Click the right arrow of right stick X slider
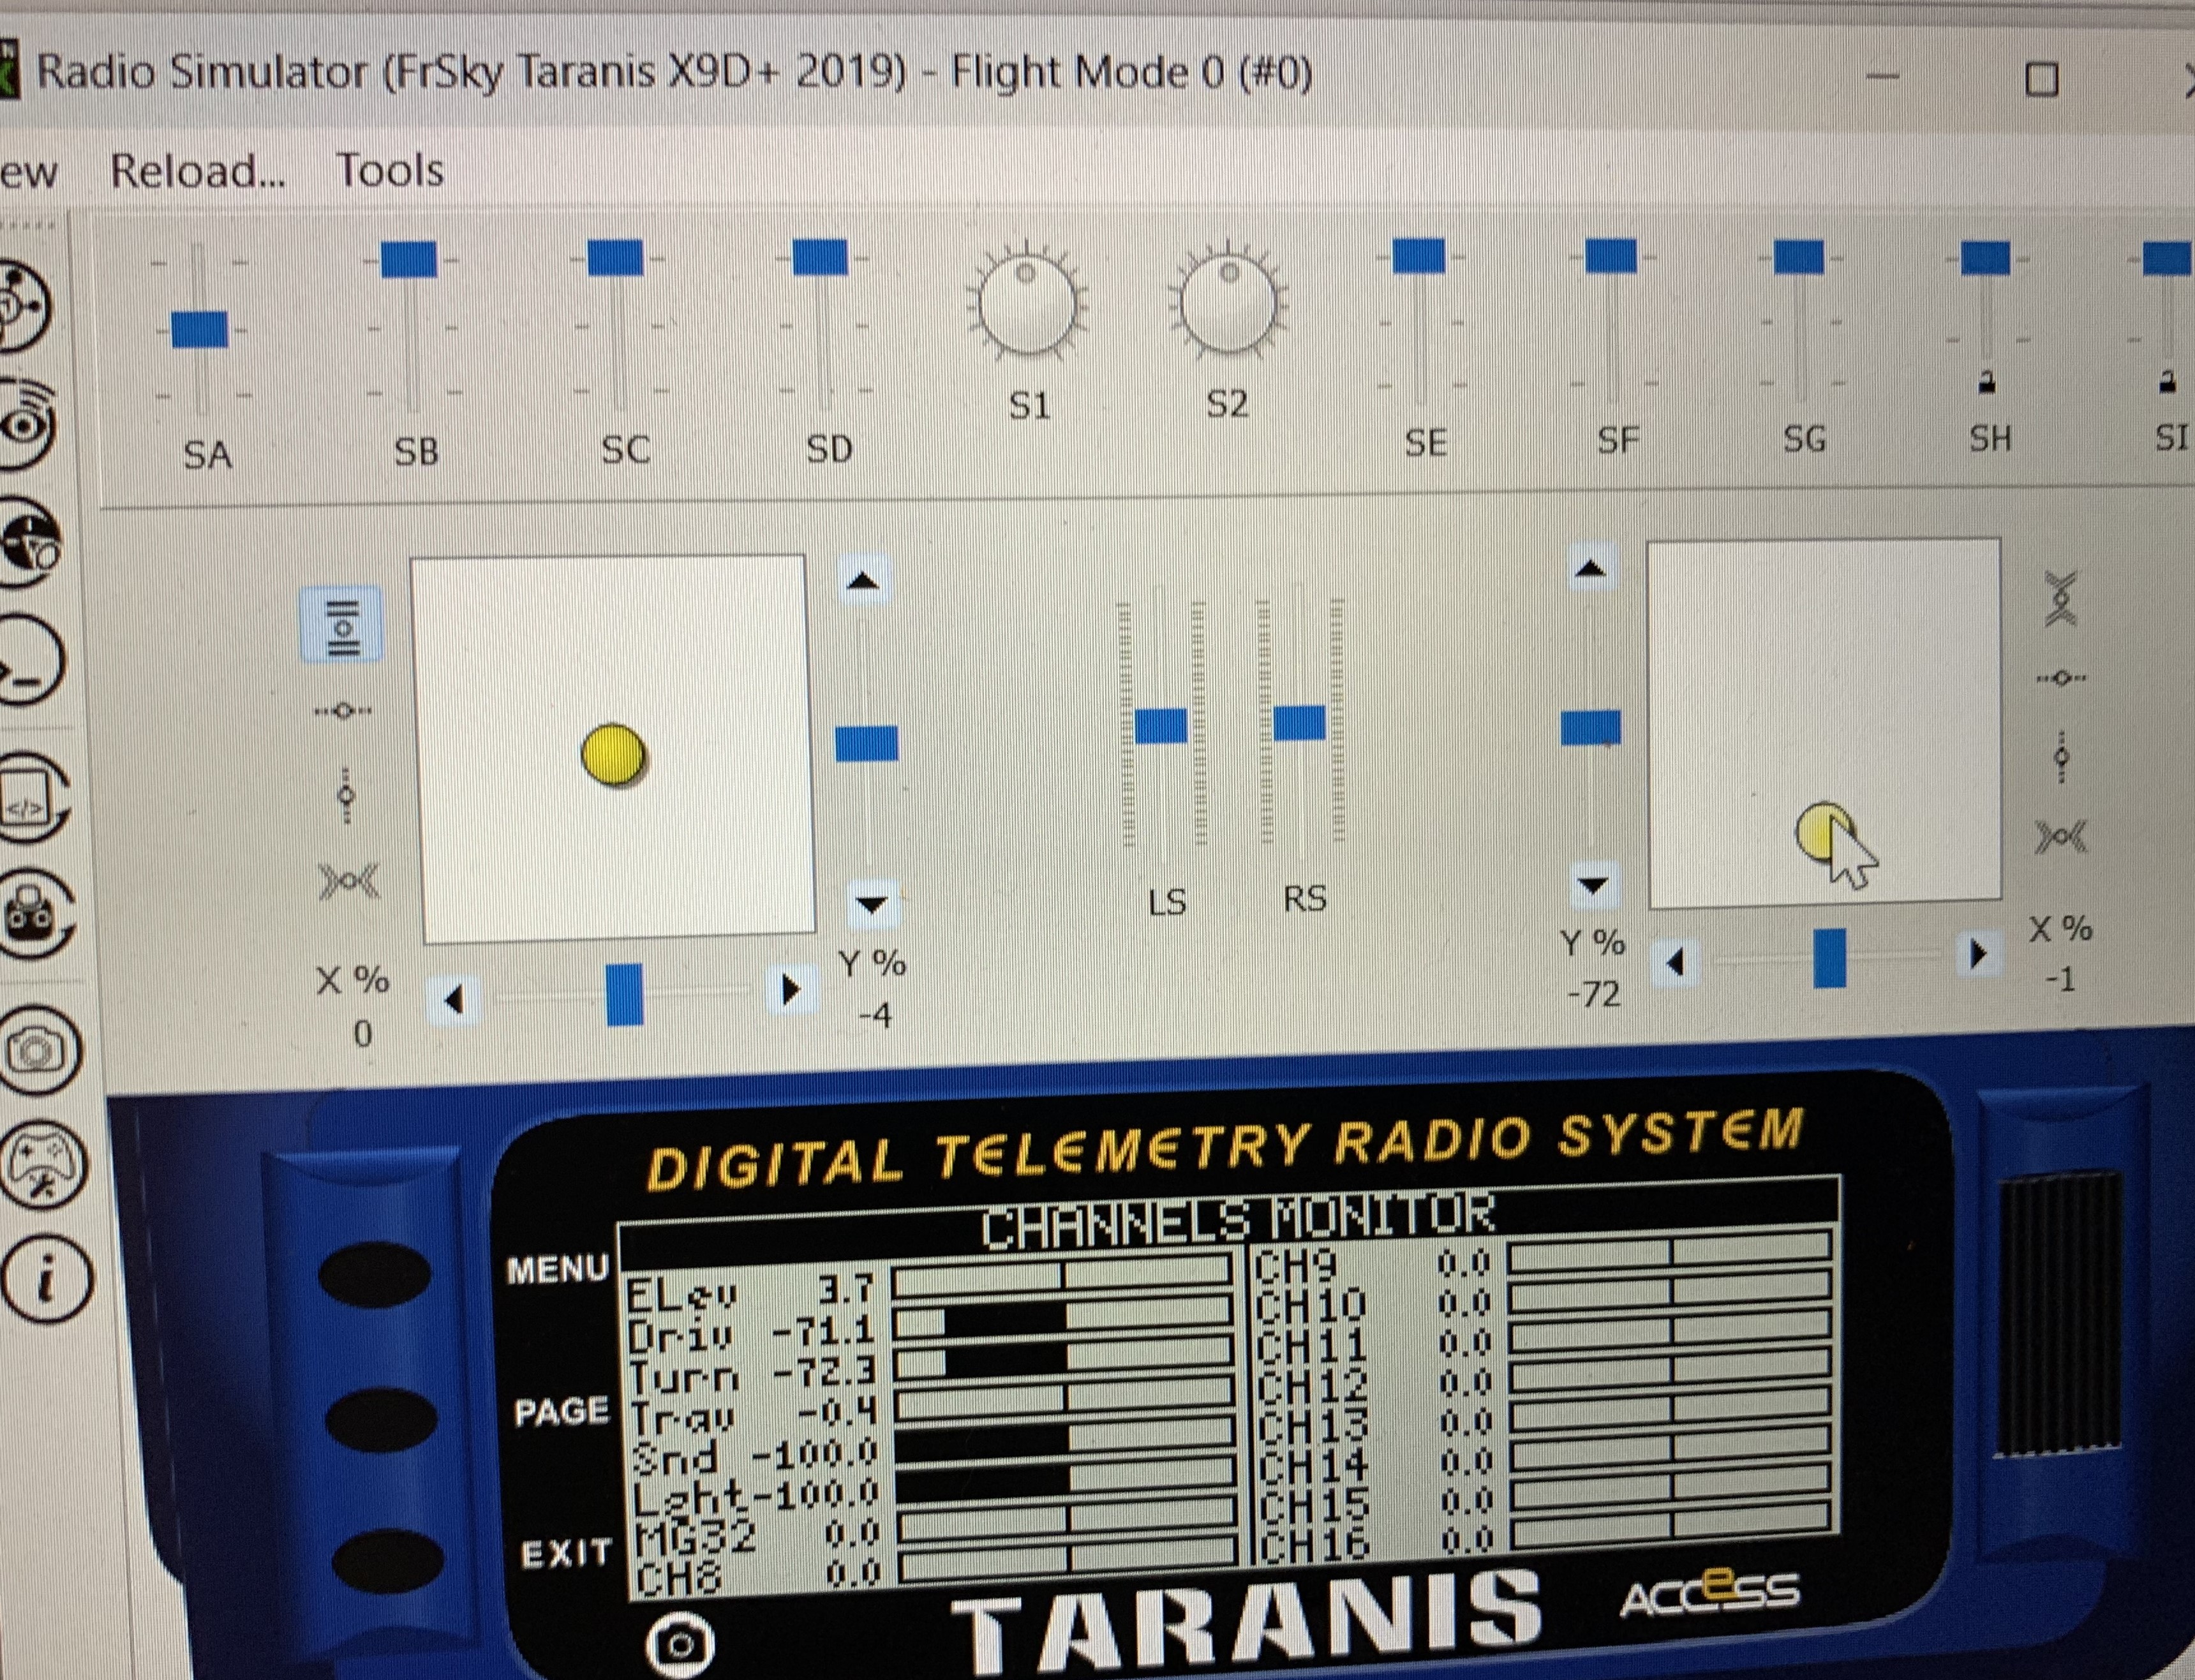Image resolution: width=2195 pixels, height=1680 pixels. 1977,955
